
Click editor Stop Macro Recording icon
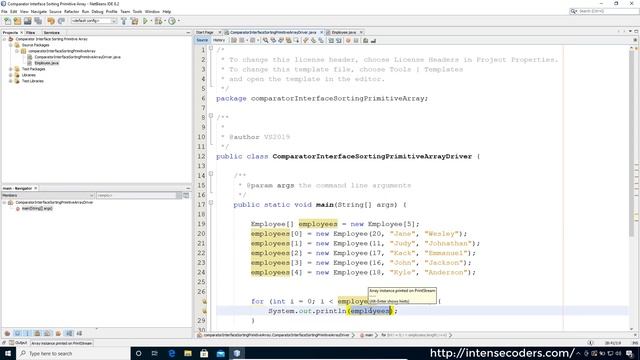(x=356, y=40)
